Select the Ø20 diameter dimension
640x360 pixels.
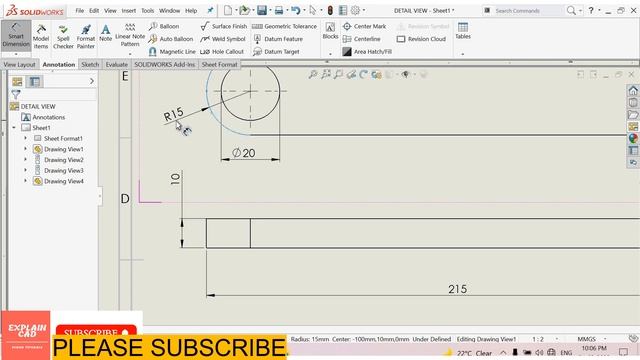[244, 153]
